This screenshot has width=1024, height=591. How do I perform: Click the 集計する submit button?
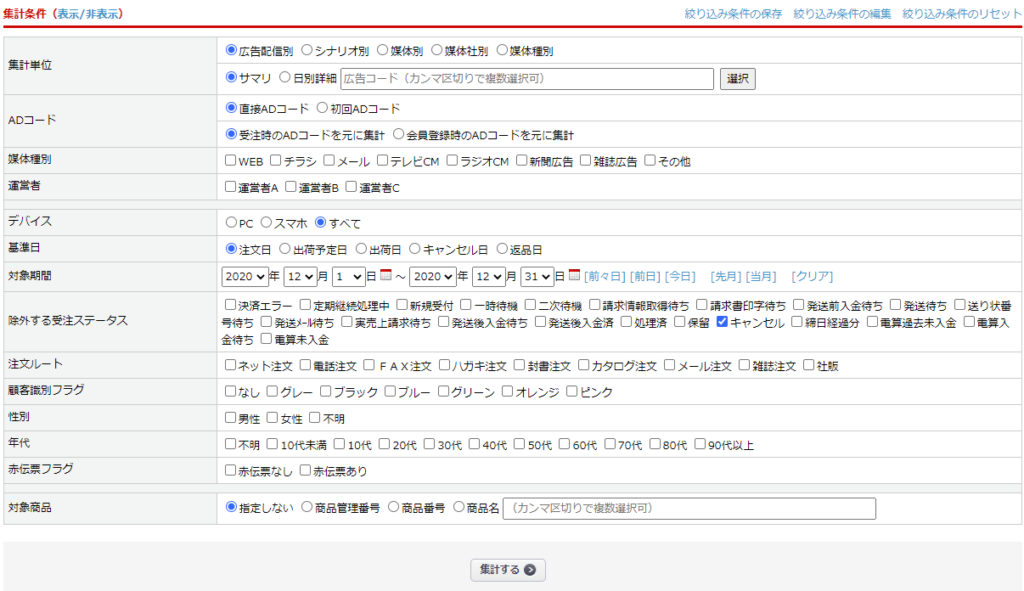508,570
